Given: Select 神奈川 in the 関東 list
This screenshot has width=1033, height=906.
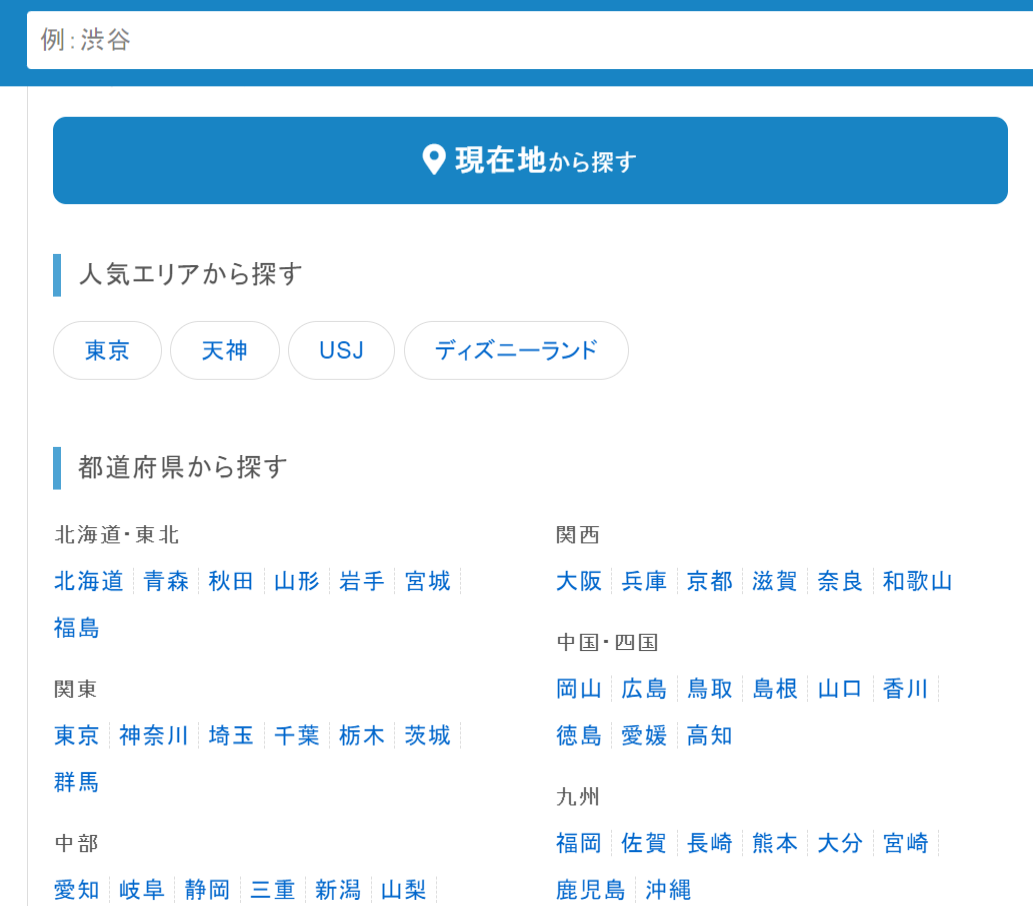Looking at the screenshot, I should (x=154, y=736).
